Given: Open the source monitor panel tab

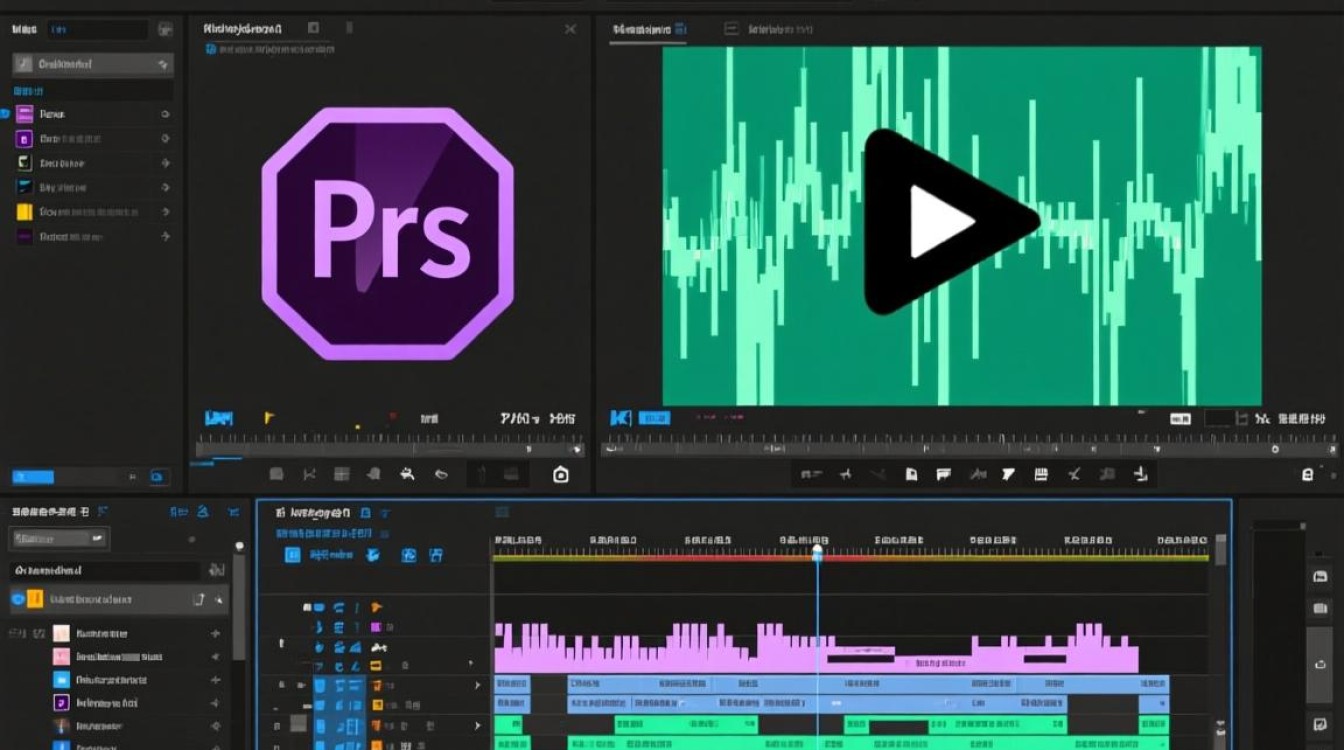Looking at the screenshot, I should point(242,30).
